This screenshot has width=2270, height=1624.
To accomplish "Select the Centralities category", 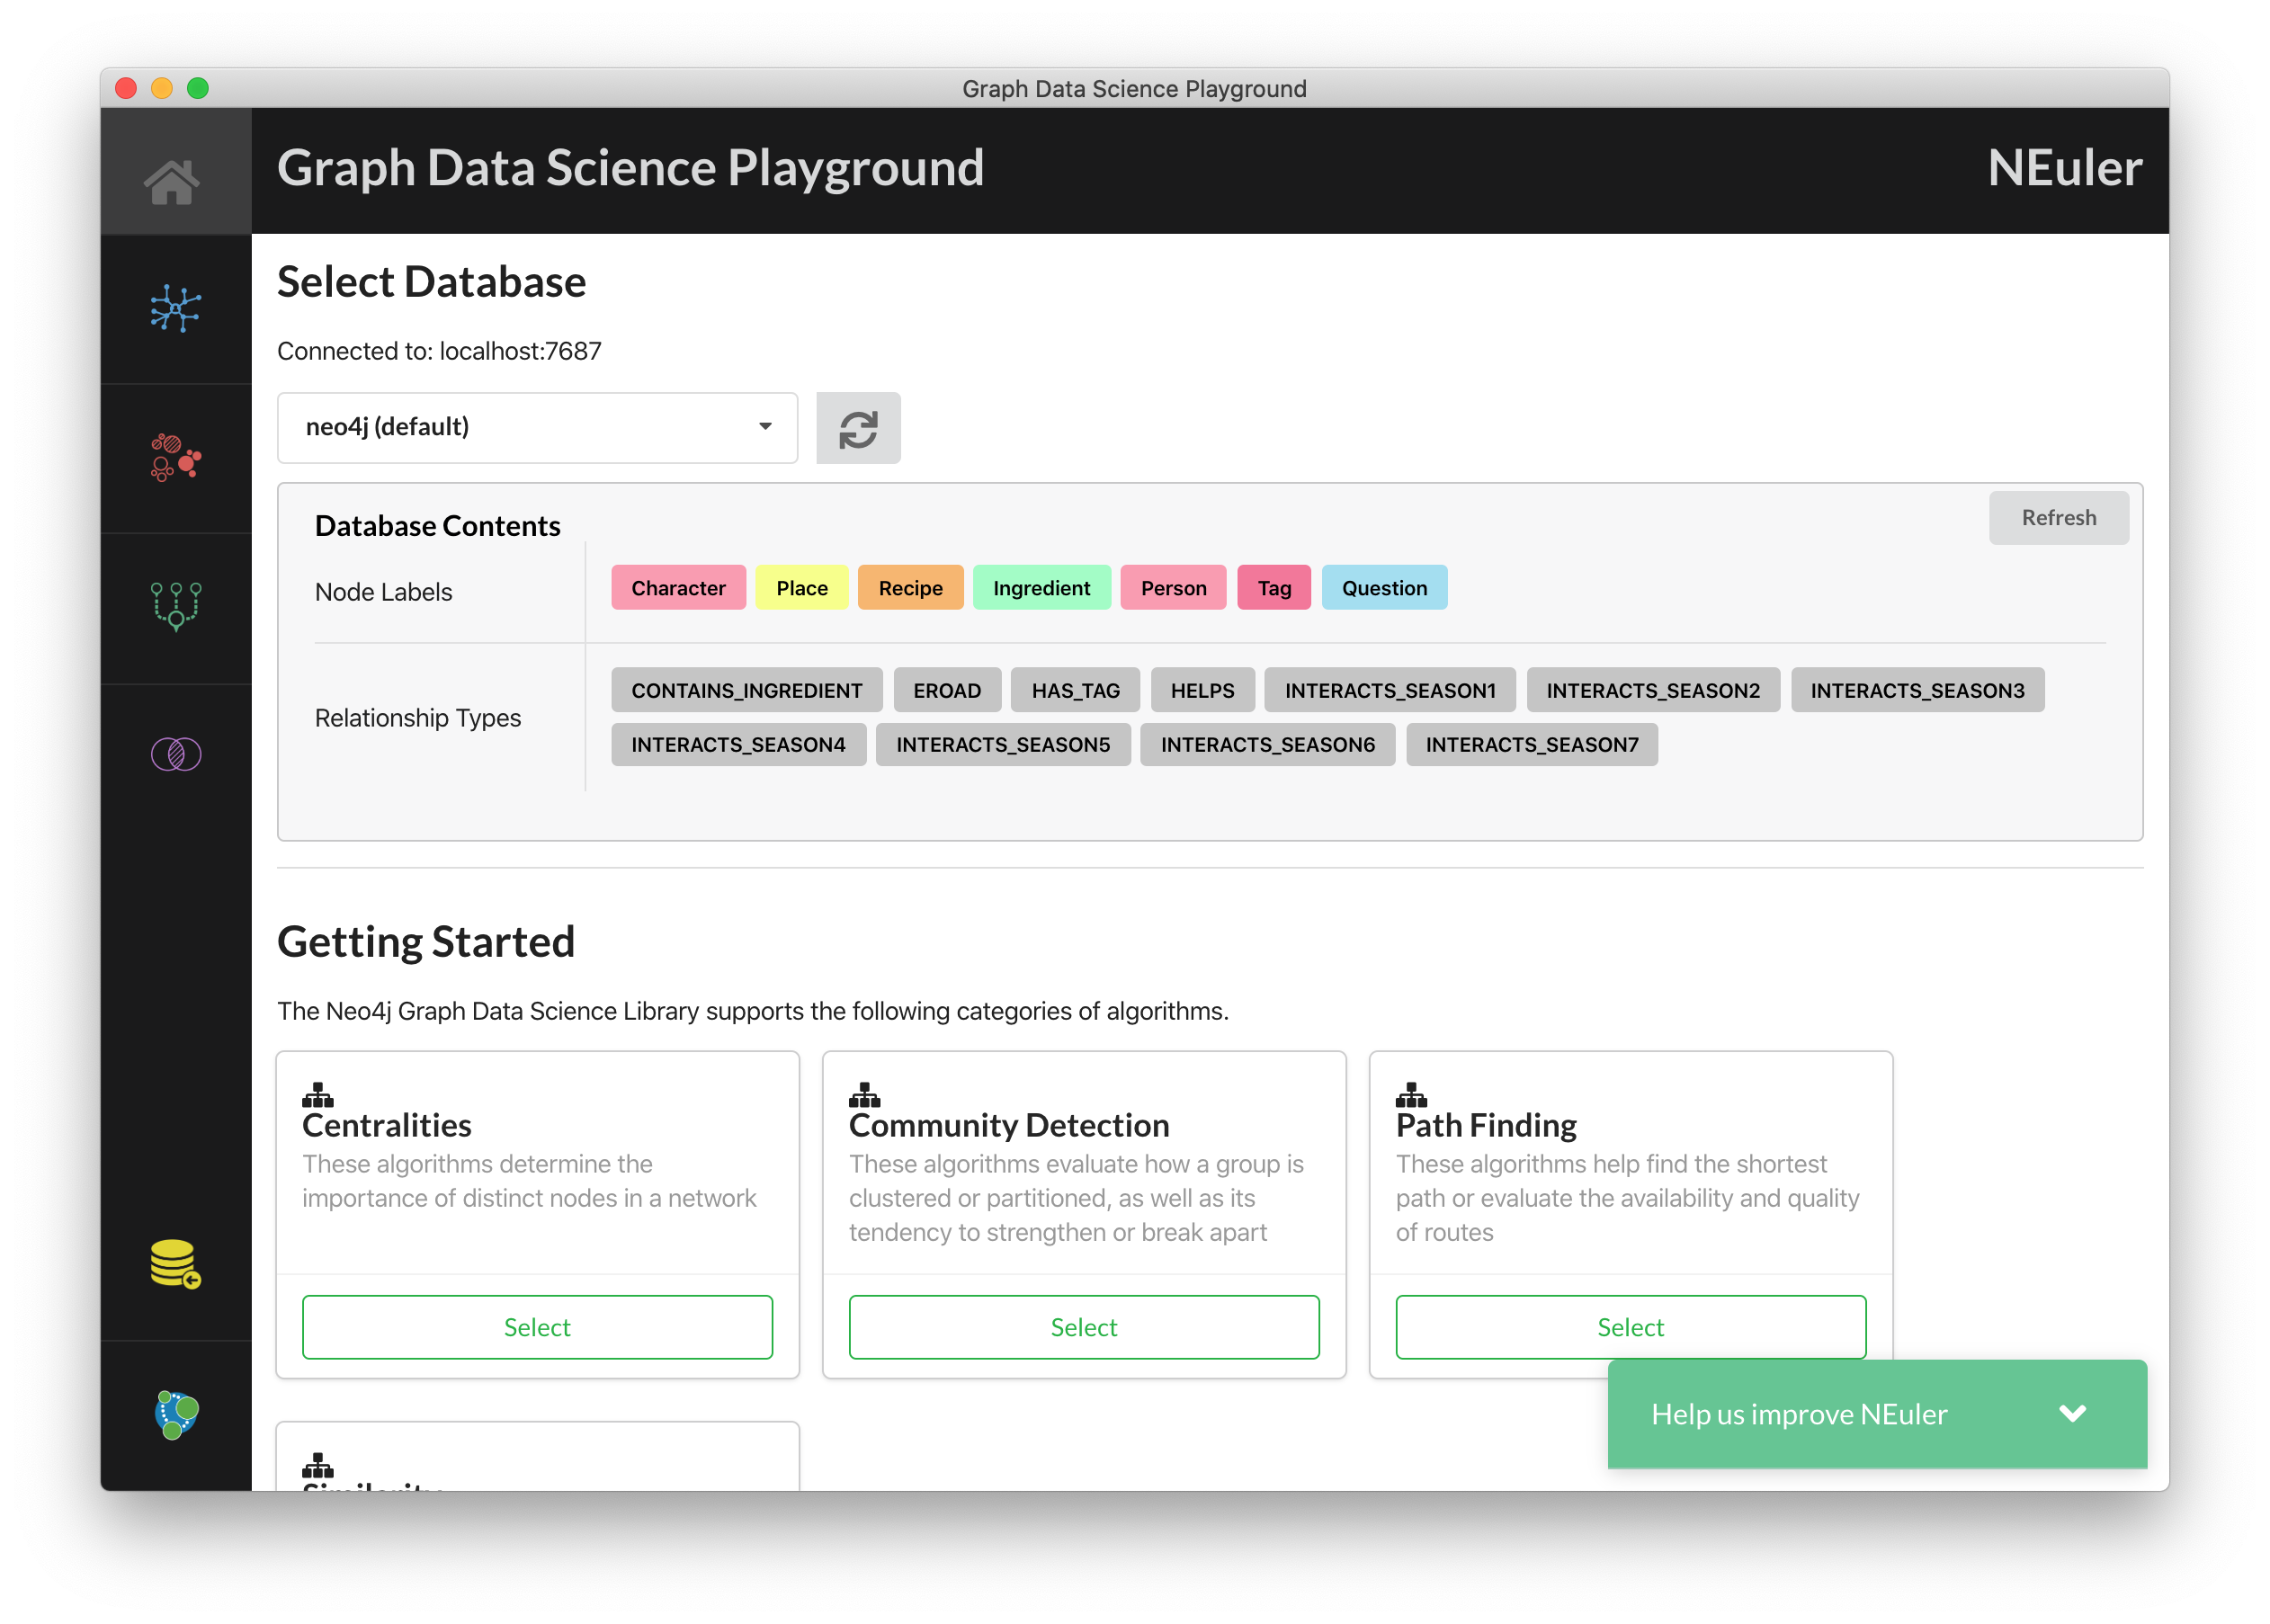I will pyautogui.click(x=537, y=1326).
